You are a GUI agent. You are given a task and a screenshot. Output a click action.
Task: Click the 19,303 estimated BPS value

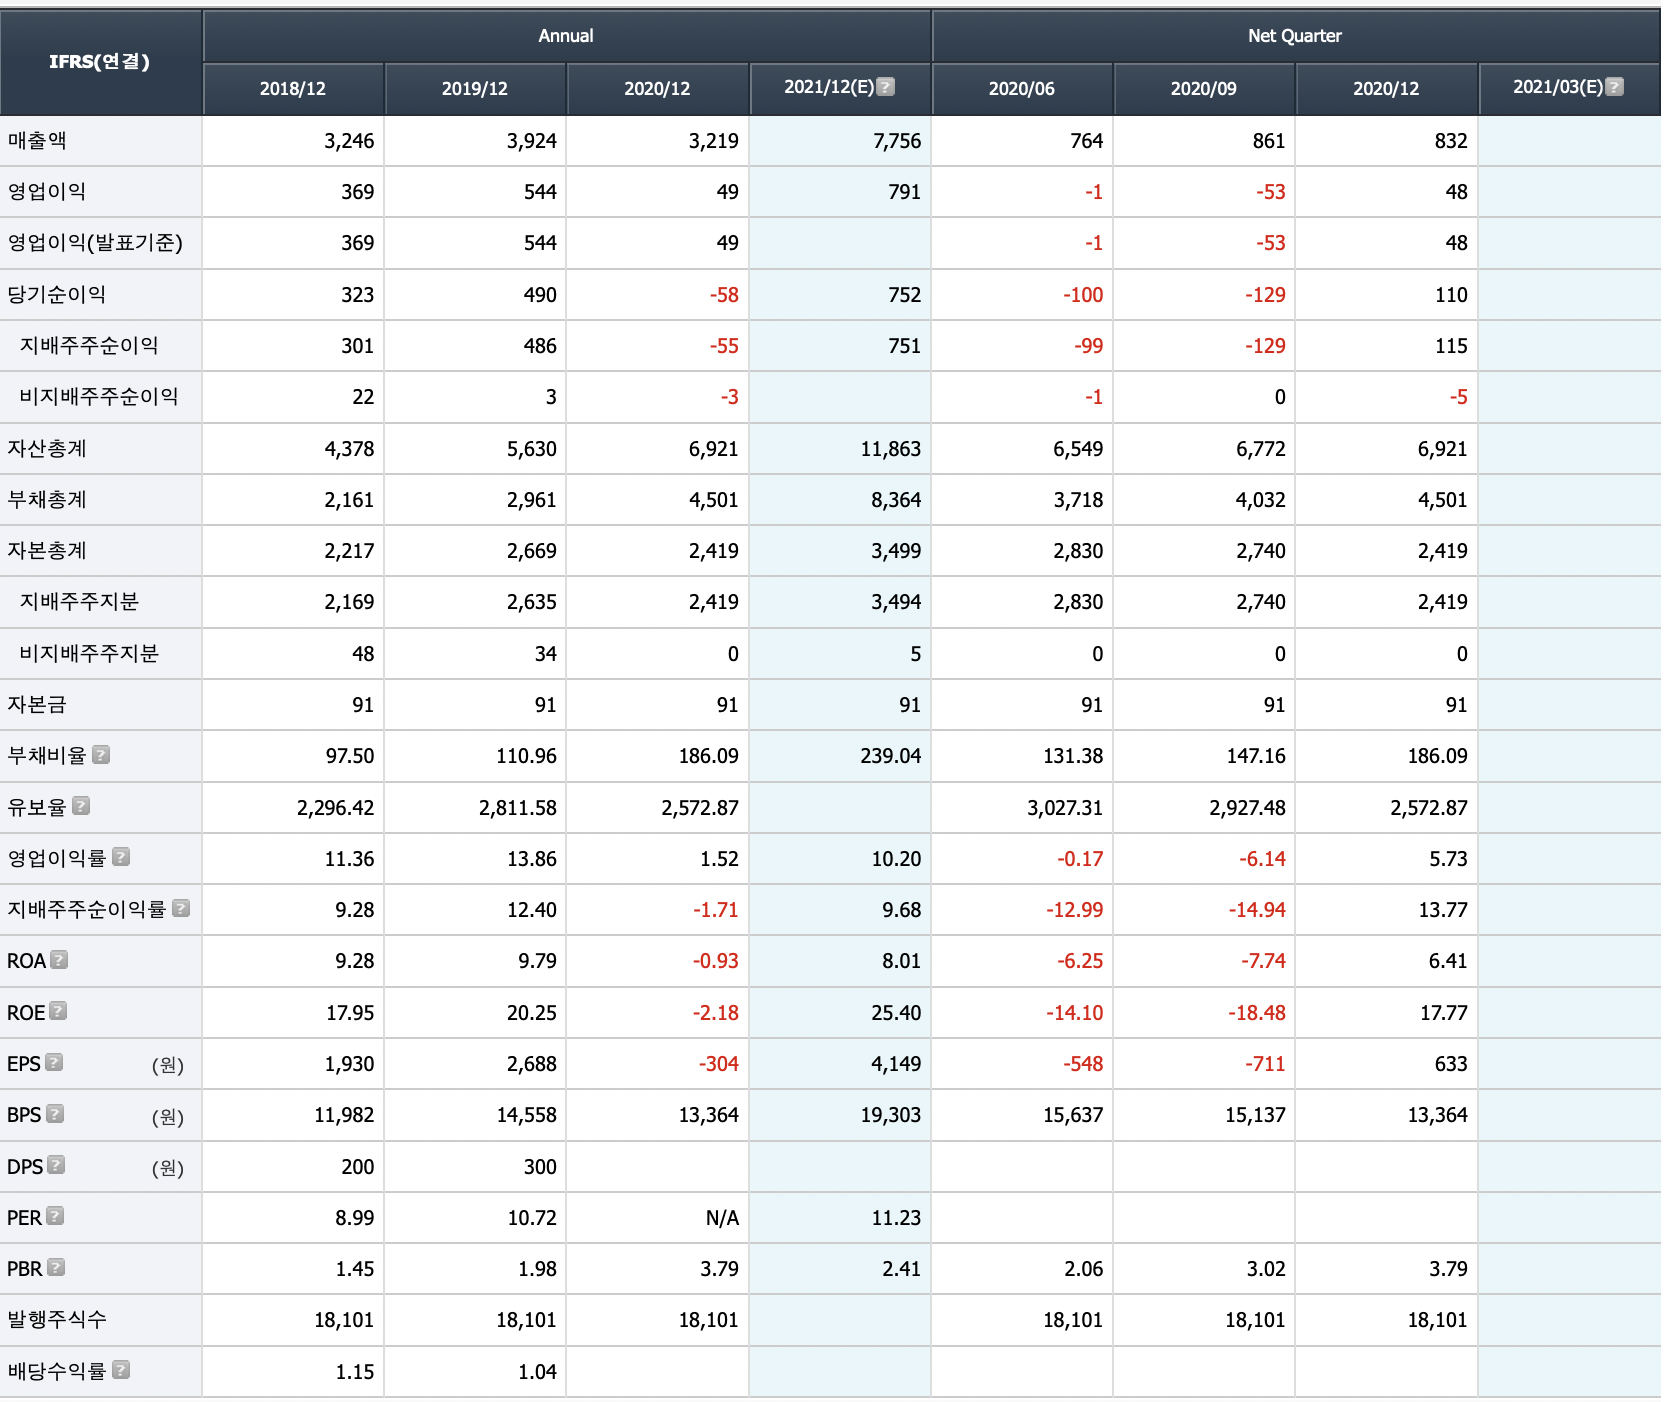pyautogui.click(x=890, y=1115)
